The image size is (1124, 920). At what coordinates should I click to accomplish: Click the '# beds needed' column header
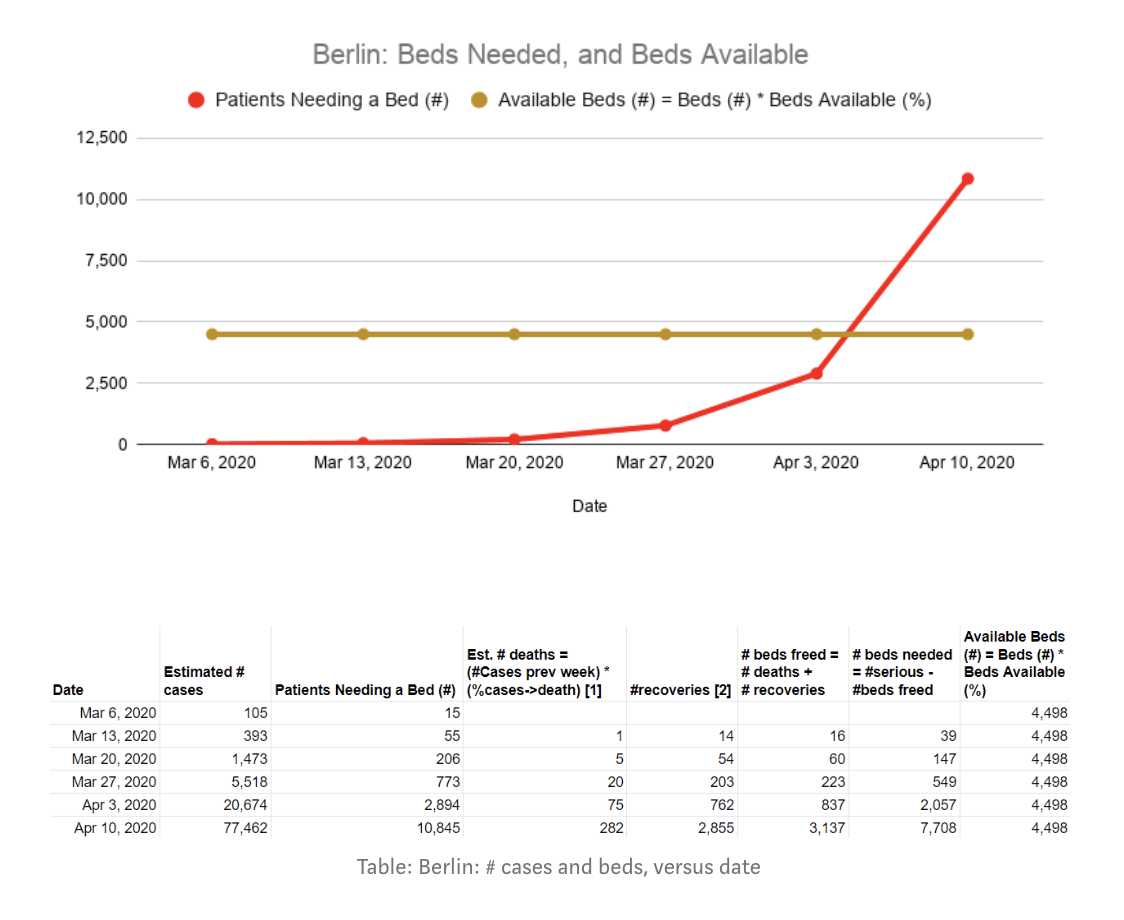click(902, 672)
